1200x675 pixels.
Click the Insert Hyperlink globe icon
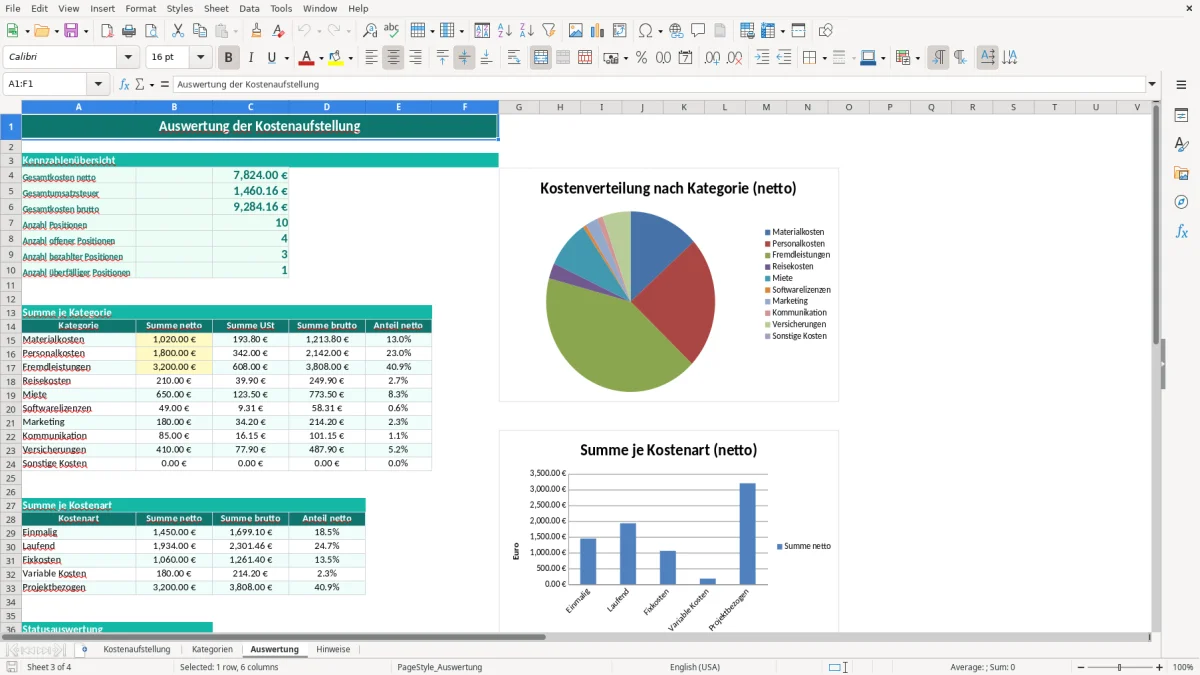point(676,31)
